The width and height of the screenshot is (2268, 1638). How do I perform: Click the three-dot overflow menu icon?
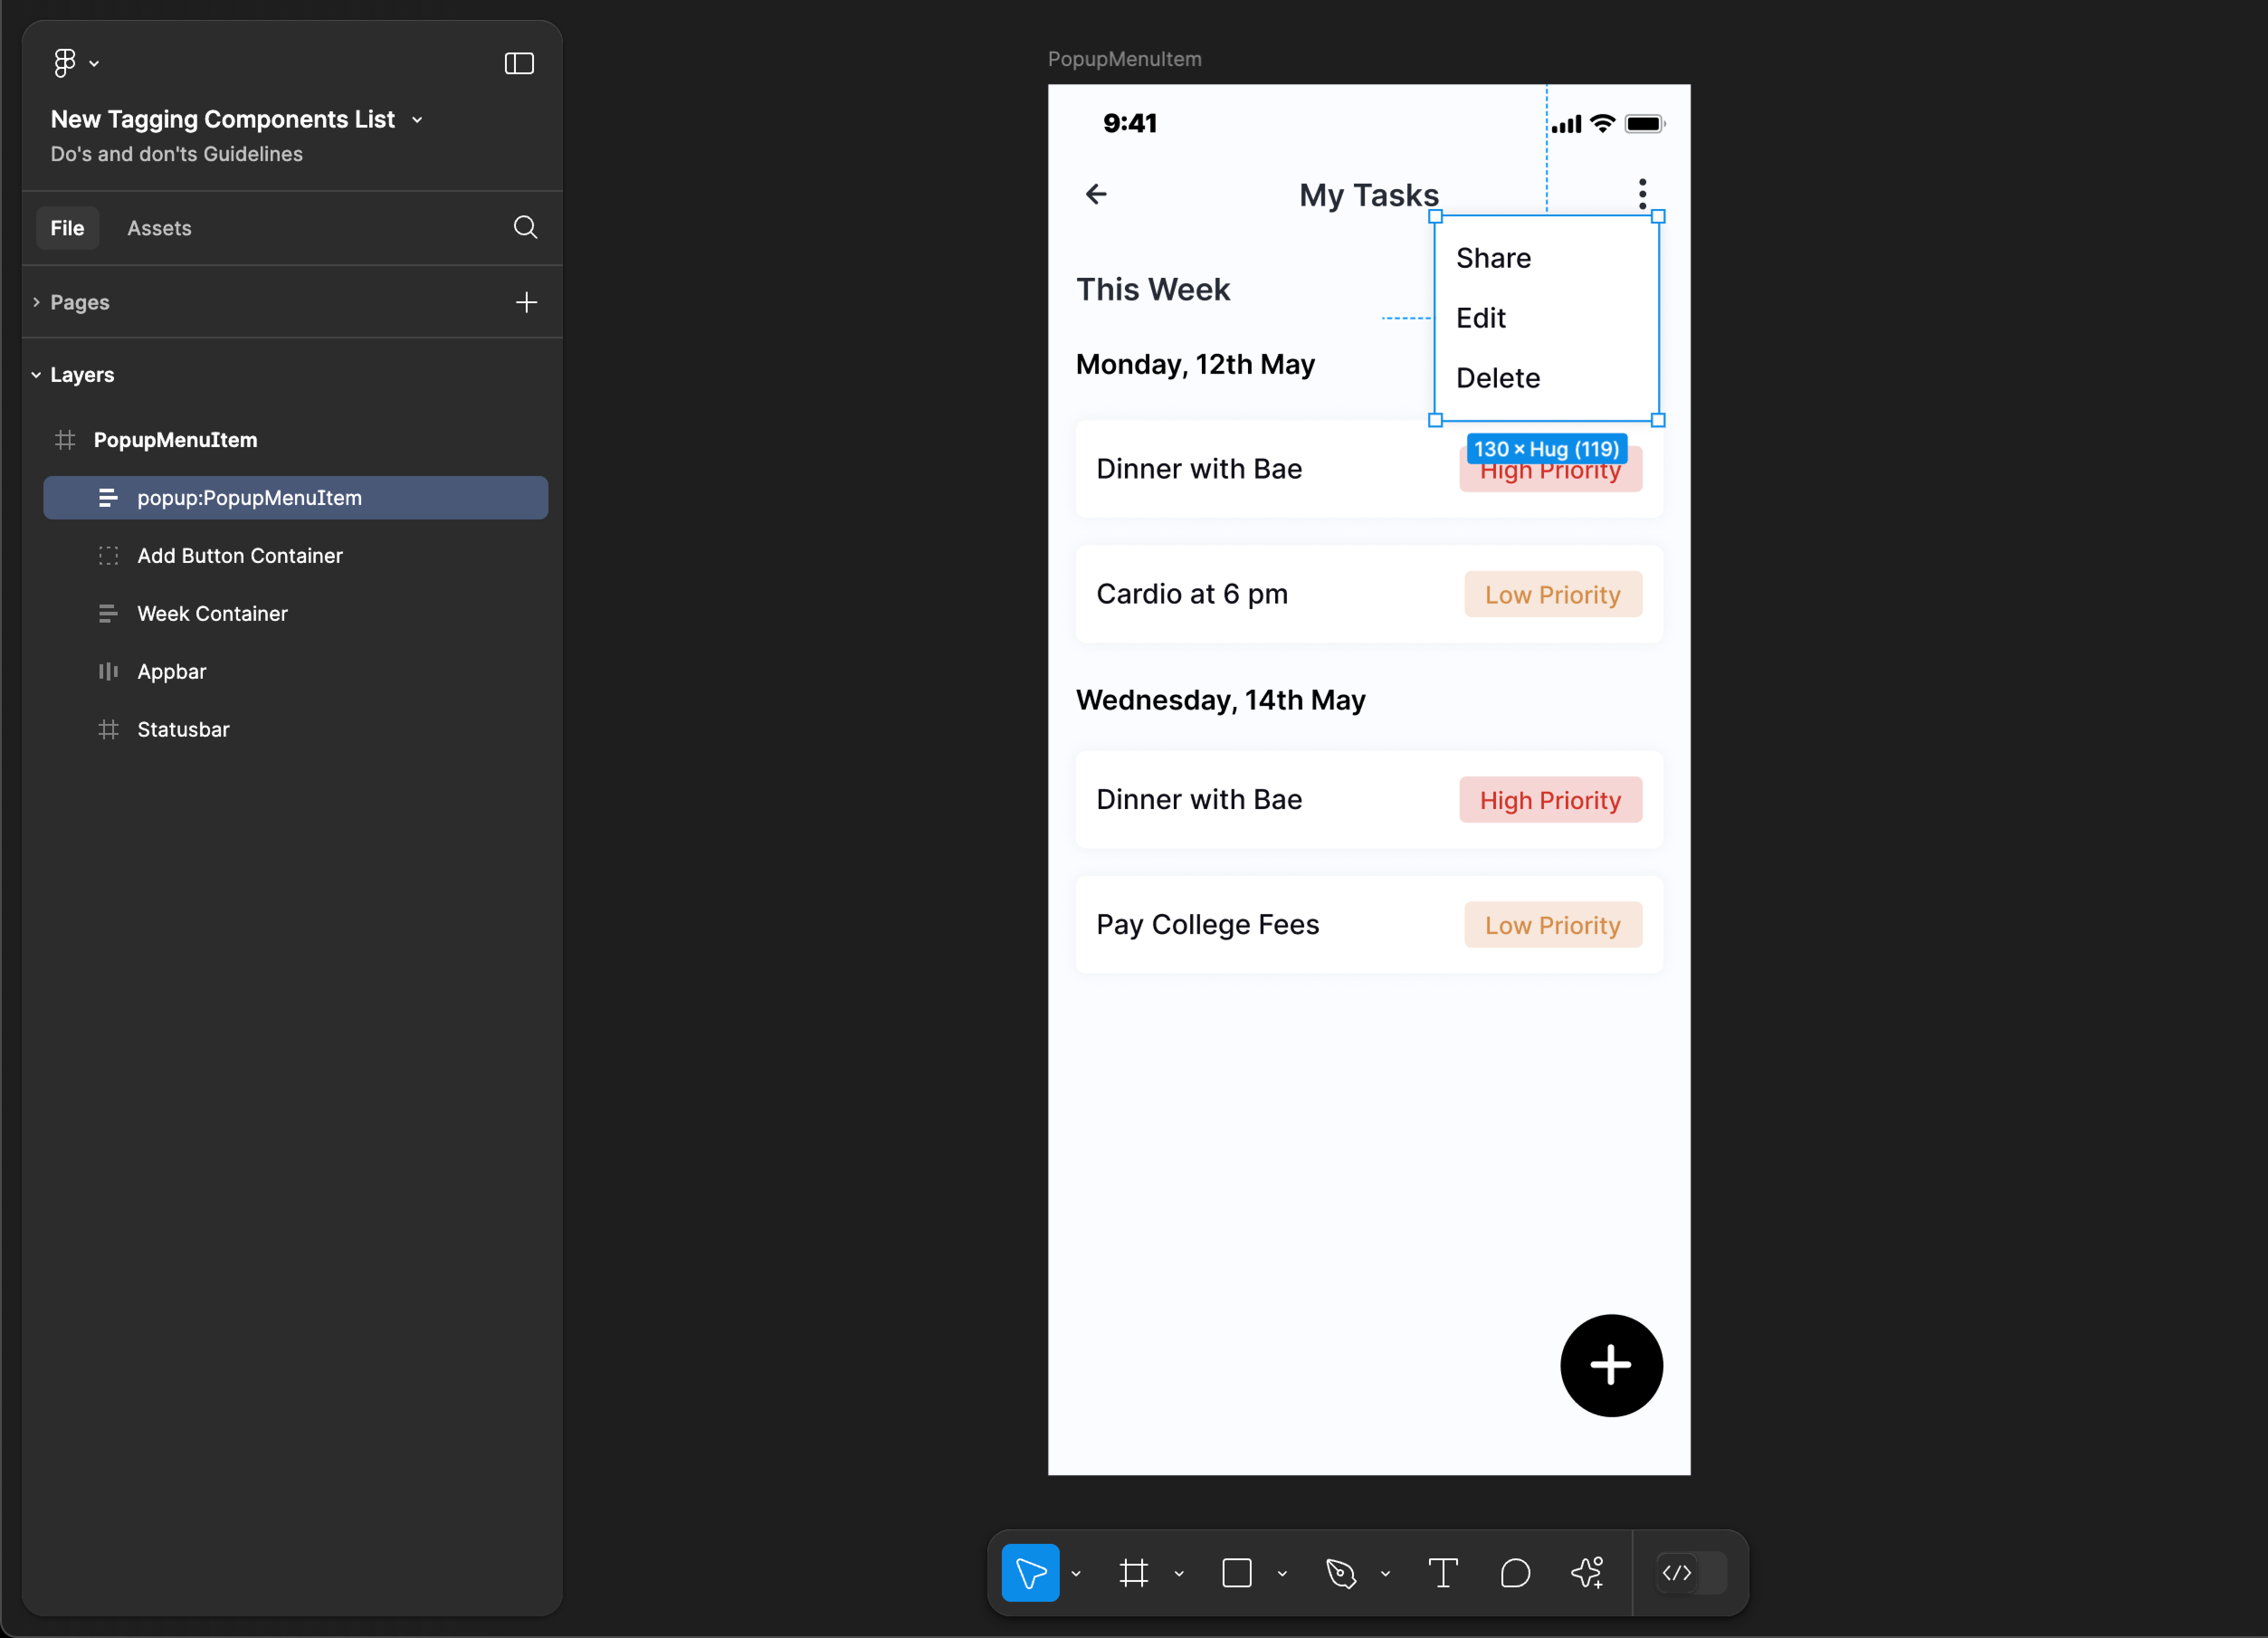1642,194
